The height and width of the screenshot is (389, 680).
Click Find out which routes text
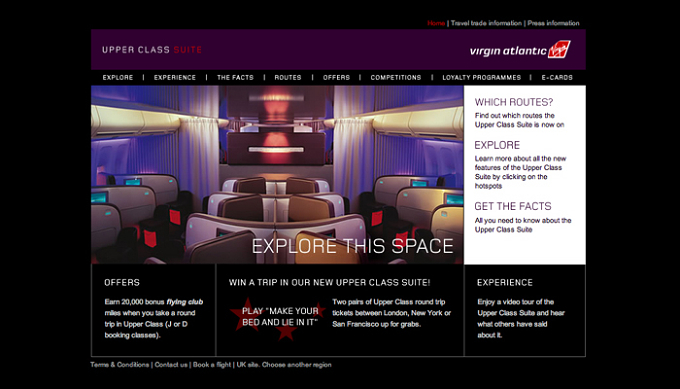[x=519, y=120]
